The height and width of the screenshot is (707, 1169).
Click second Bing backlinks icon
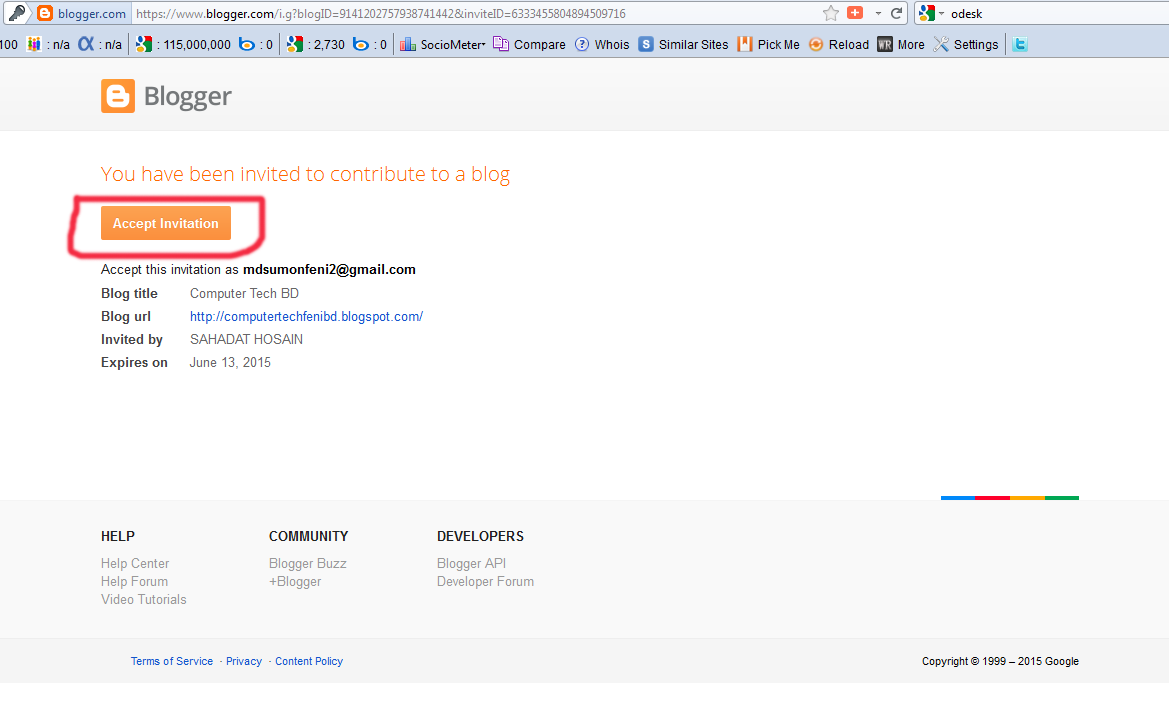point(360,44)
